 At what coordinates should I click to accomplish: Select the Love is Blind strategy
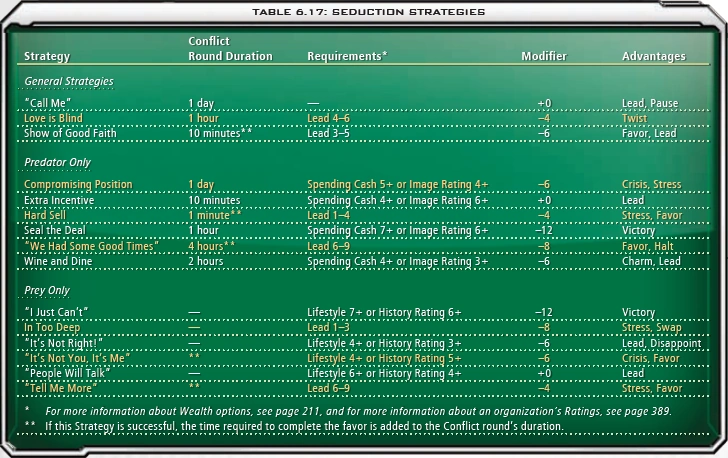(x=53, y=118)
